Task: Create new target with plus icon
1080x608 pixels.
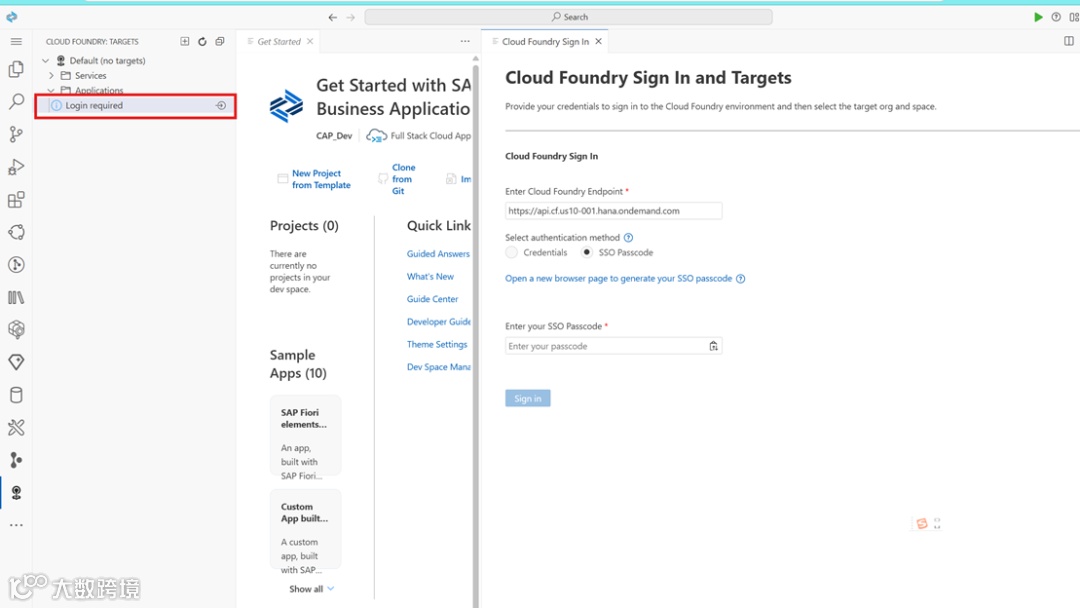Action: coord(185,41)
